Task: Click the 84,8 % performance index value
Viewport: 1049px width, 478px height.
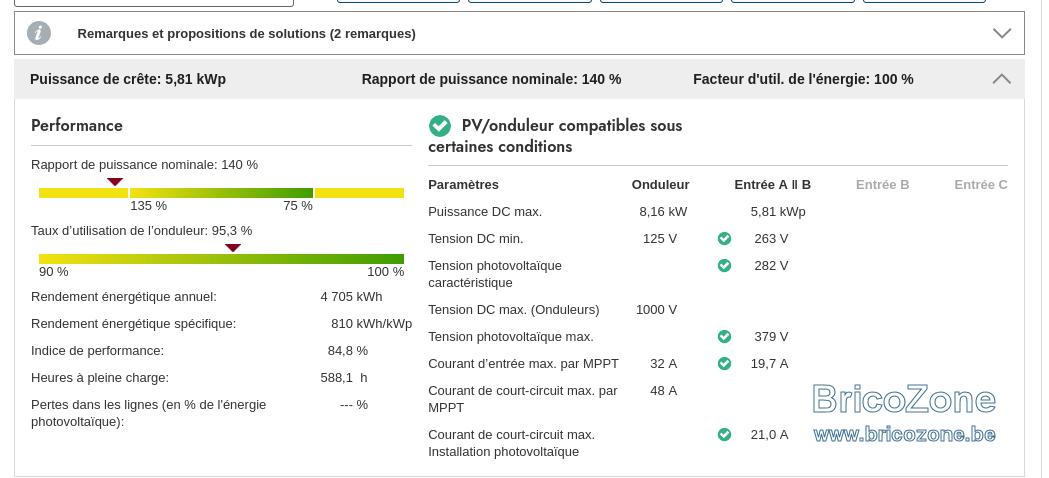Action: (348, 351)
